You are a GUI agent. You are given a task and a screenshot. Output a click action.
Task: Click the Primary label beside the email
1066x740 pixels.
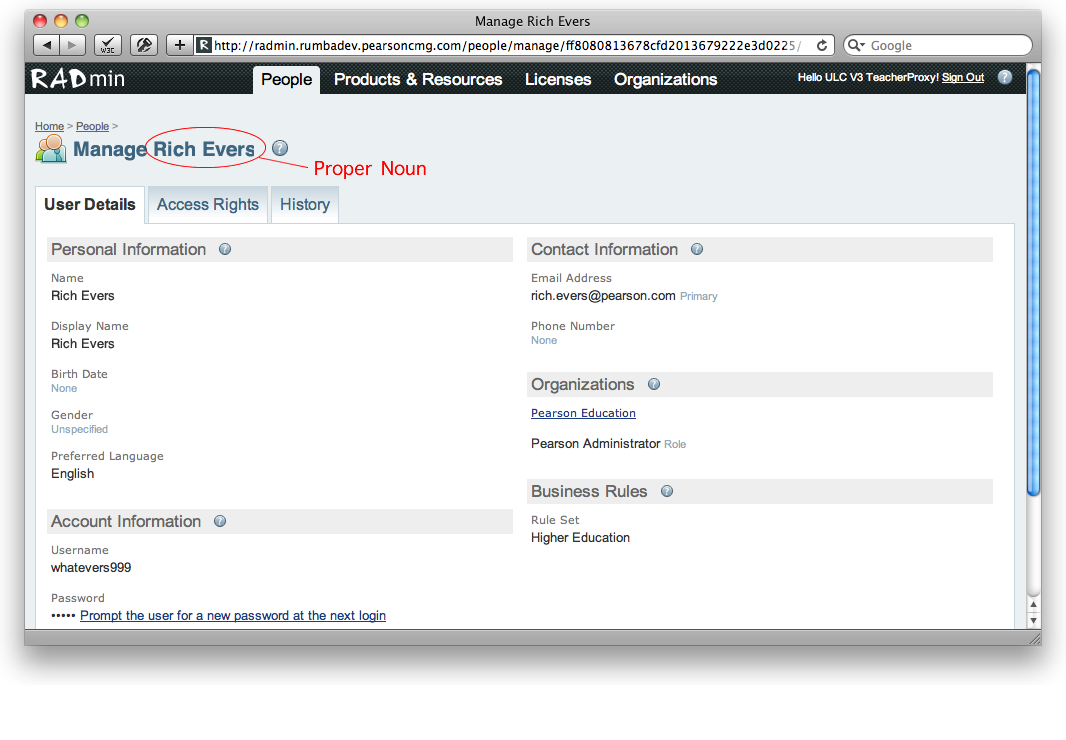coord(699,297)
